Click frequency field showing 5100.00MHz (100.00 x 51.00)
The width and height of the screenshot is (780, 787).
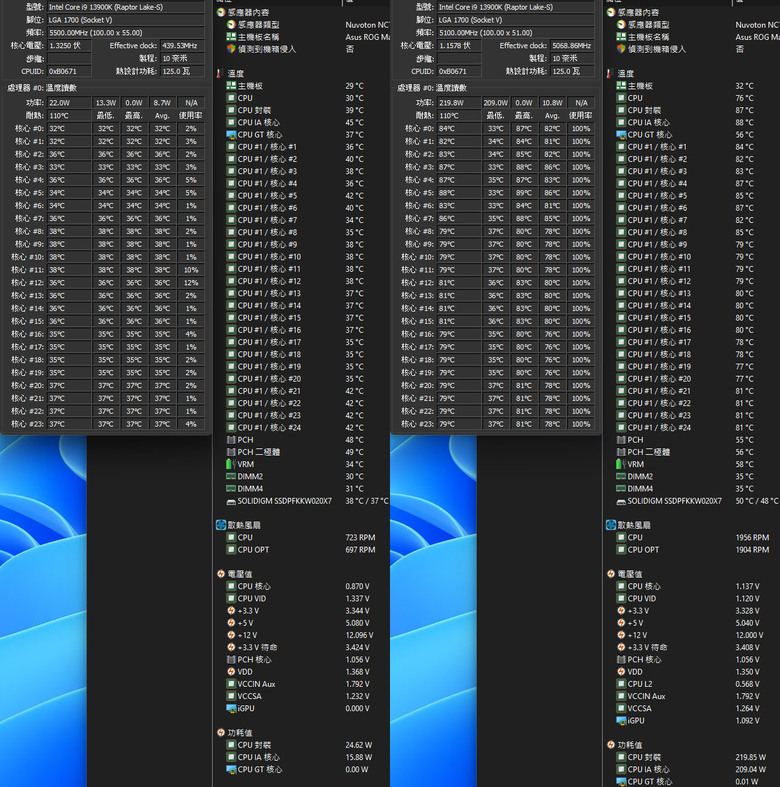coord(515,33)
